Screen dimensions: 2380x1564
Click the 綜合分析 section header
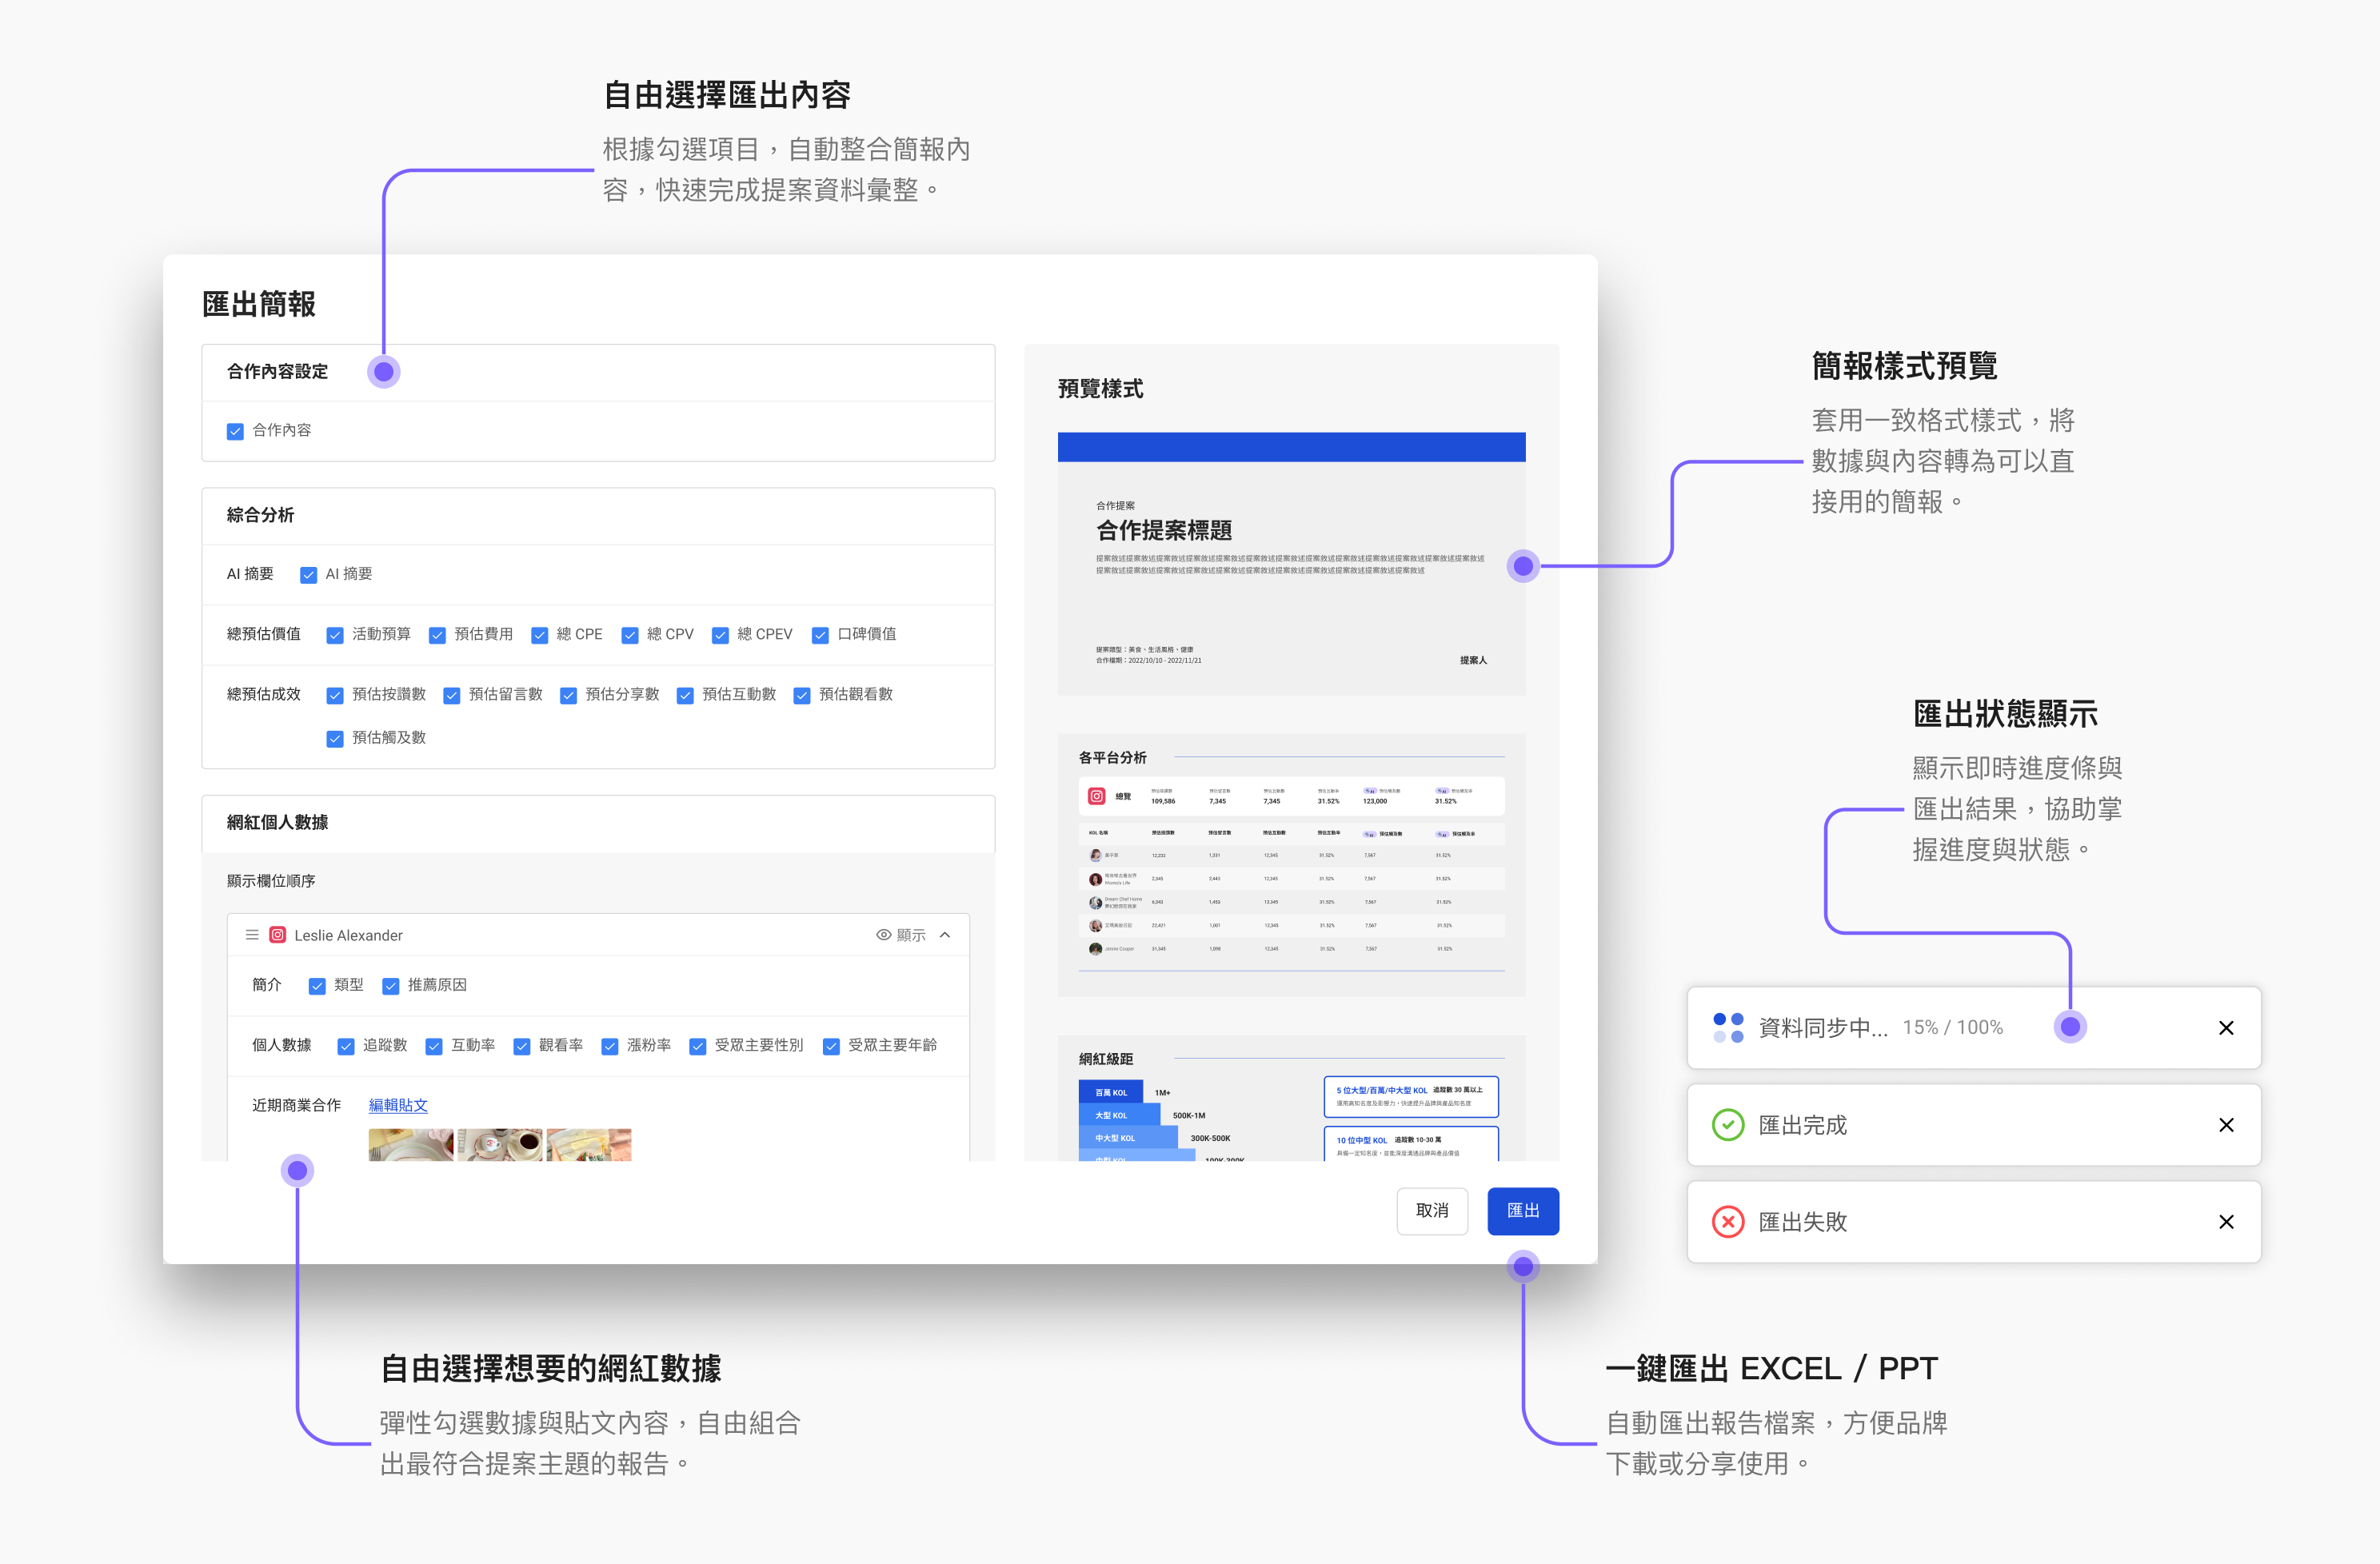point(598,516)
